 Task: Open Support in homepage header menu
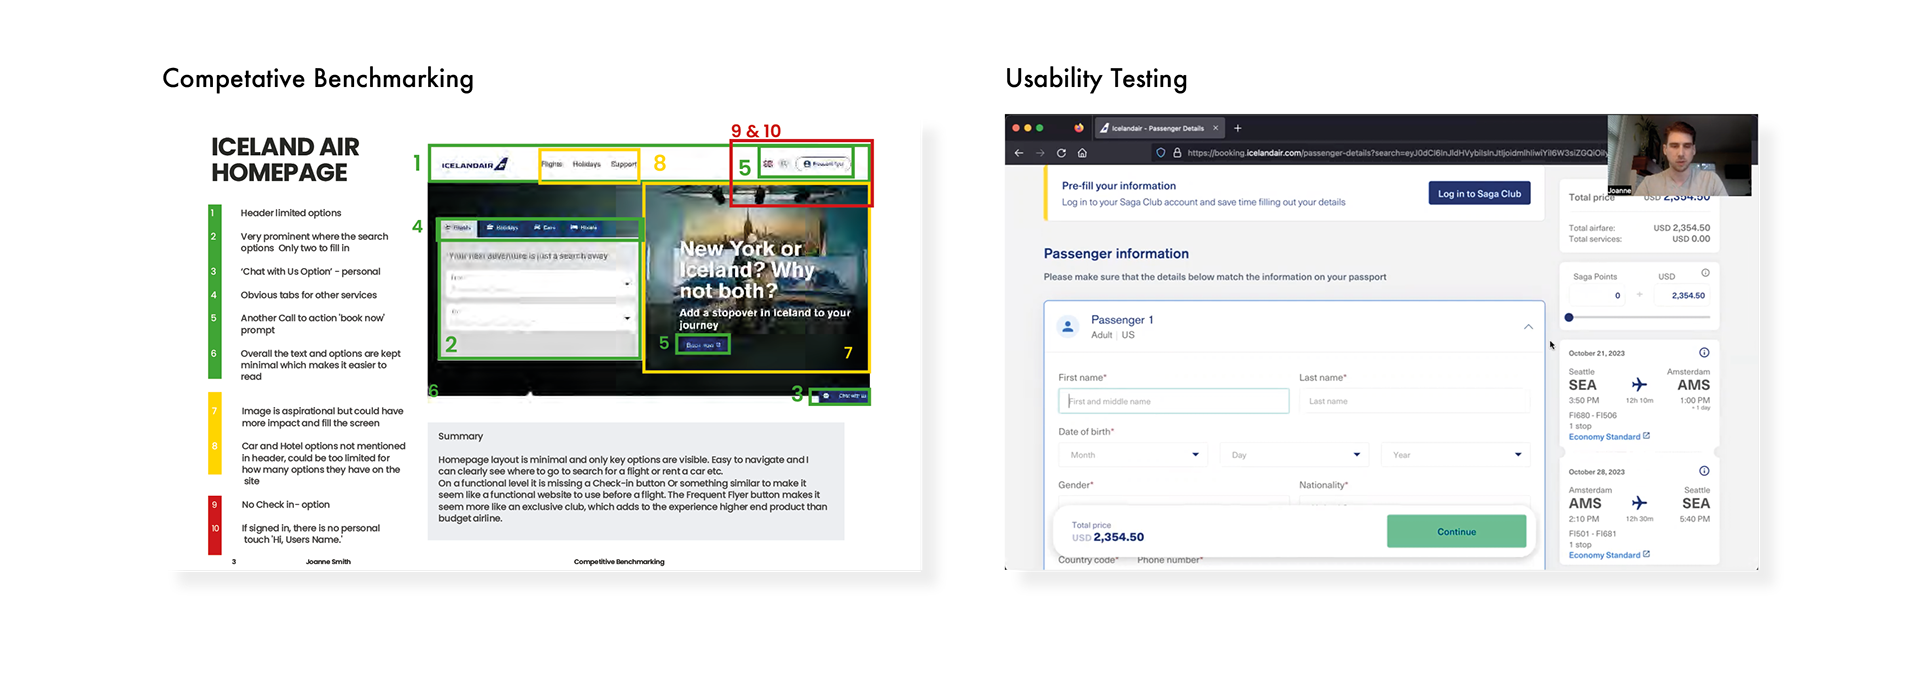point(624,164)
